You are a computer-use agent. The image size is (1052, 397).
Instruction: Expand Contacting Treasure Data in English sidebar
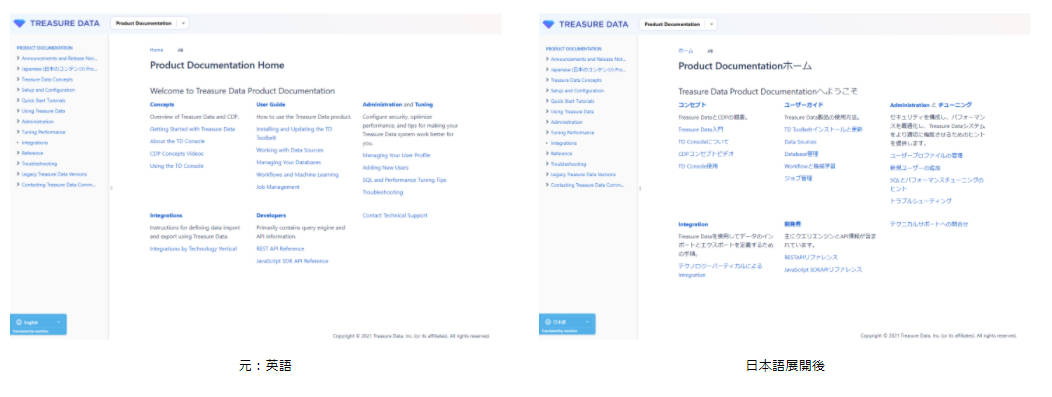(57, 184)
